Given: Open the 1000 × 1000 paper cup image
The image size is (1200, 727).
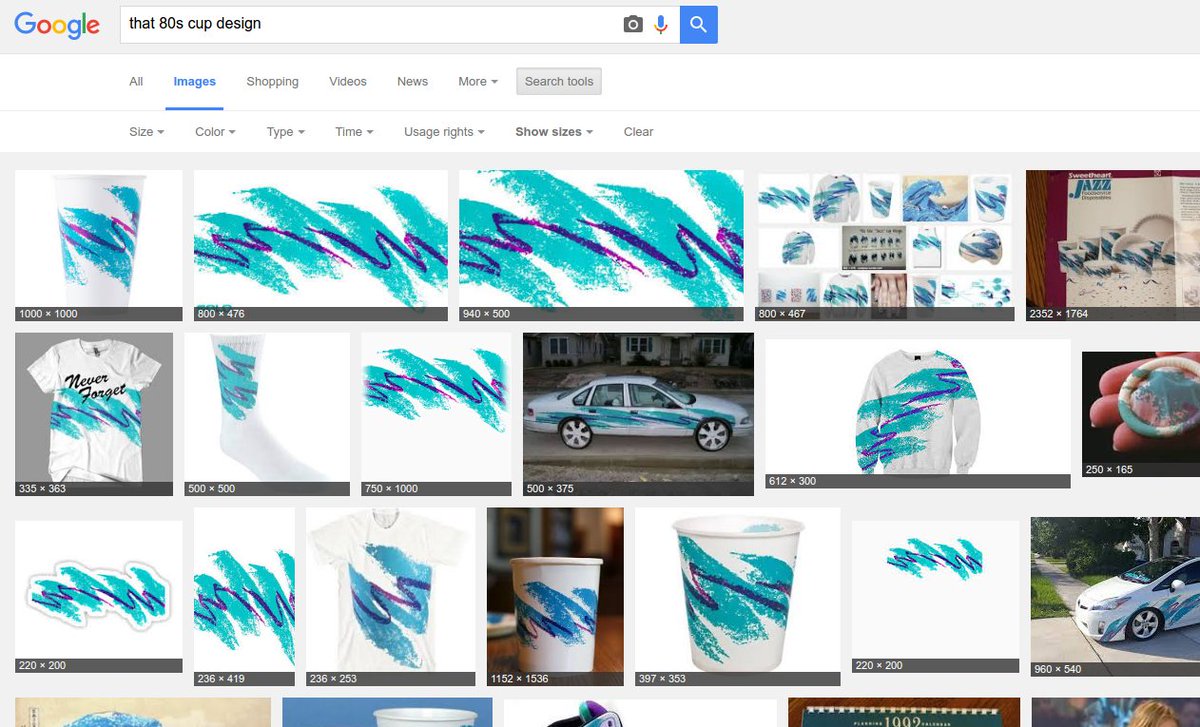Looking at the screenshot, I should point(99,245).
